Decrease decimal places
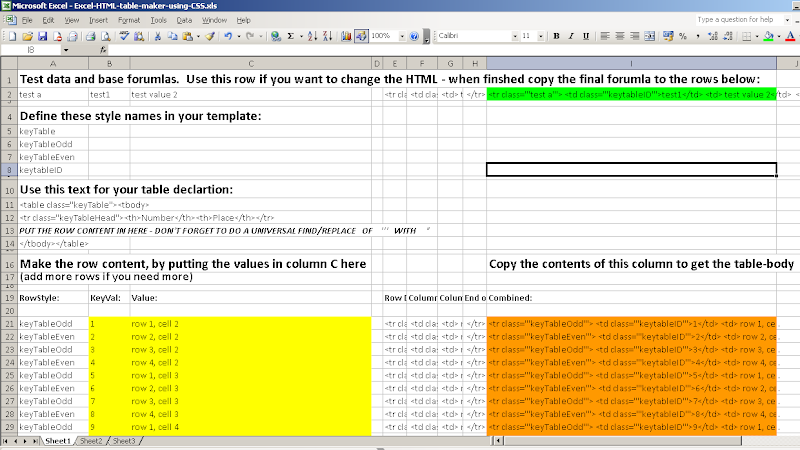This screenshot has width=800, height=450. (x=728, y=36)
